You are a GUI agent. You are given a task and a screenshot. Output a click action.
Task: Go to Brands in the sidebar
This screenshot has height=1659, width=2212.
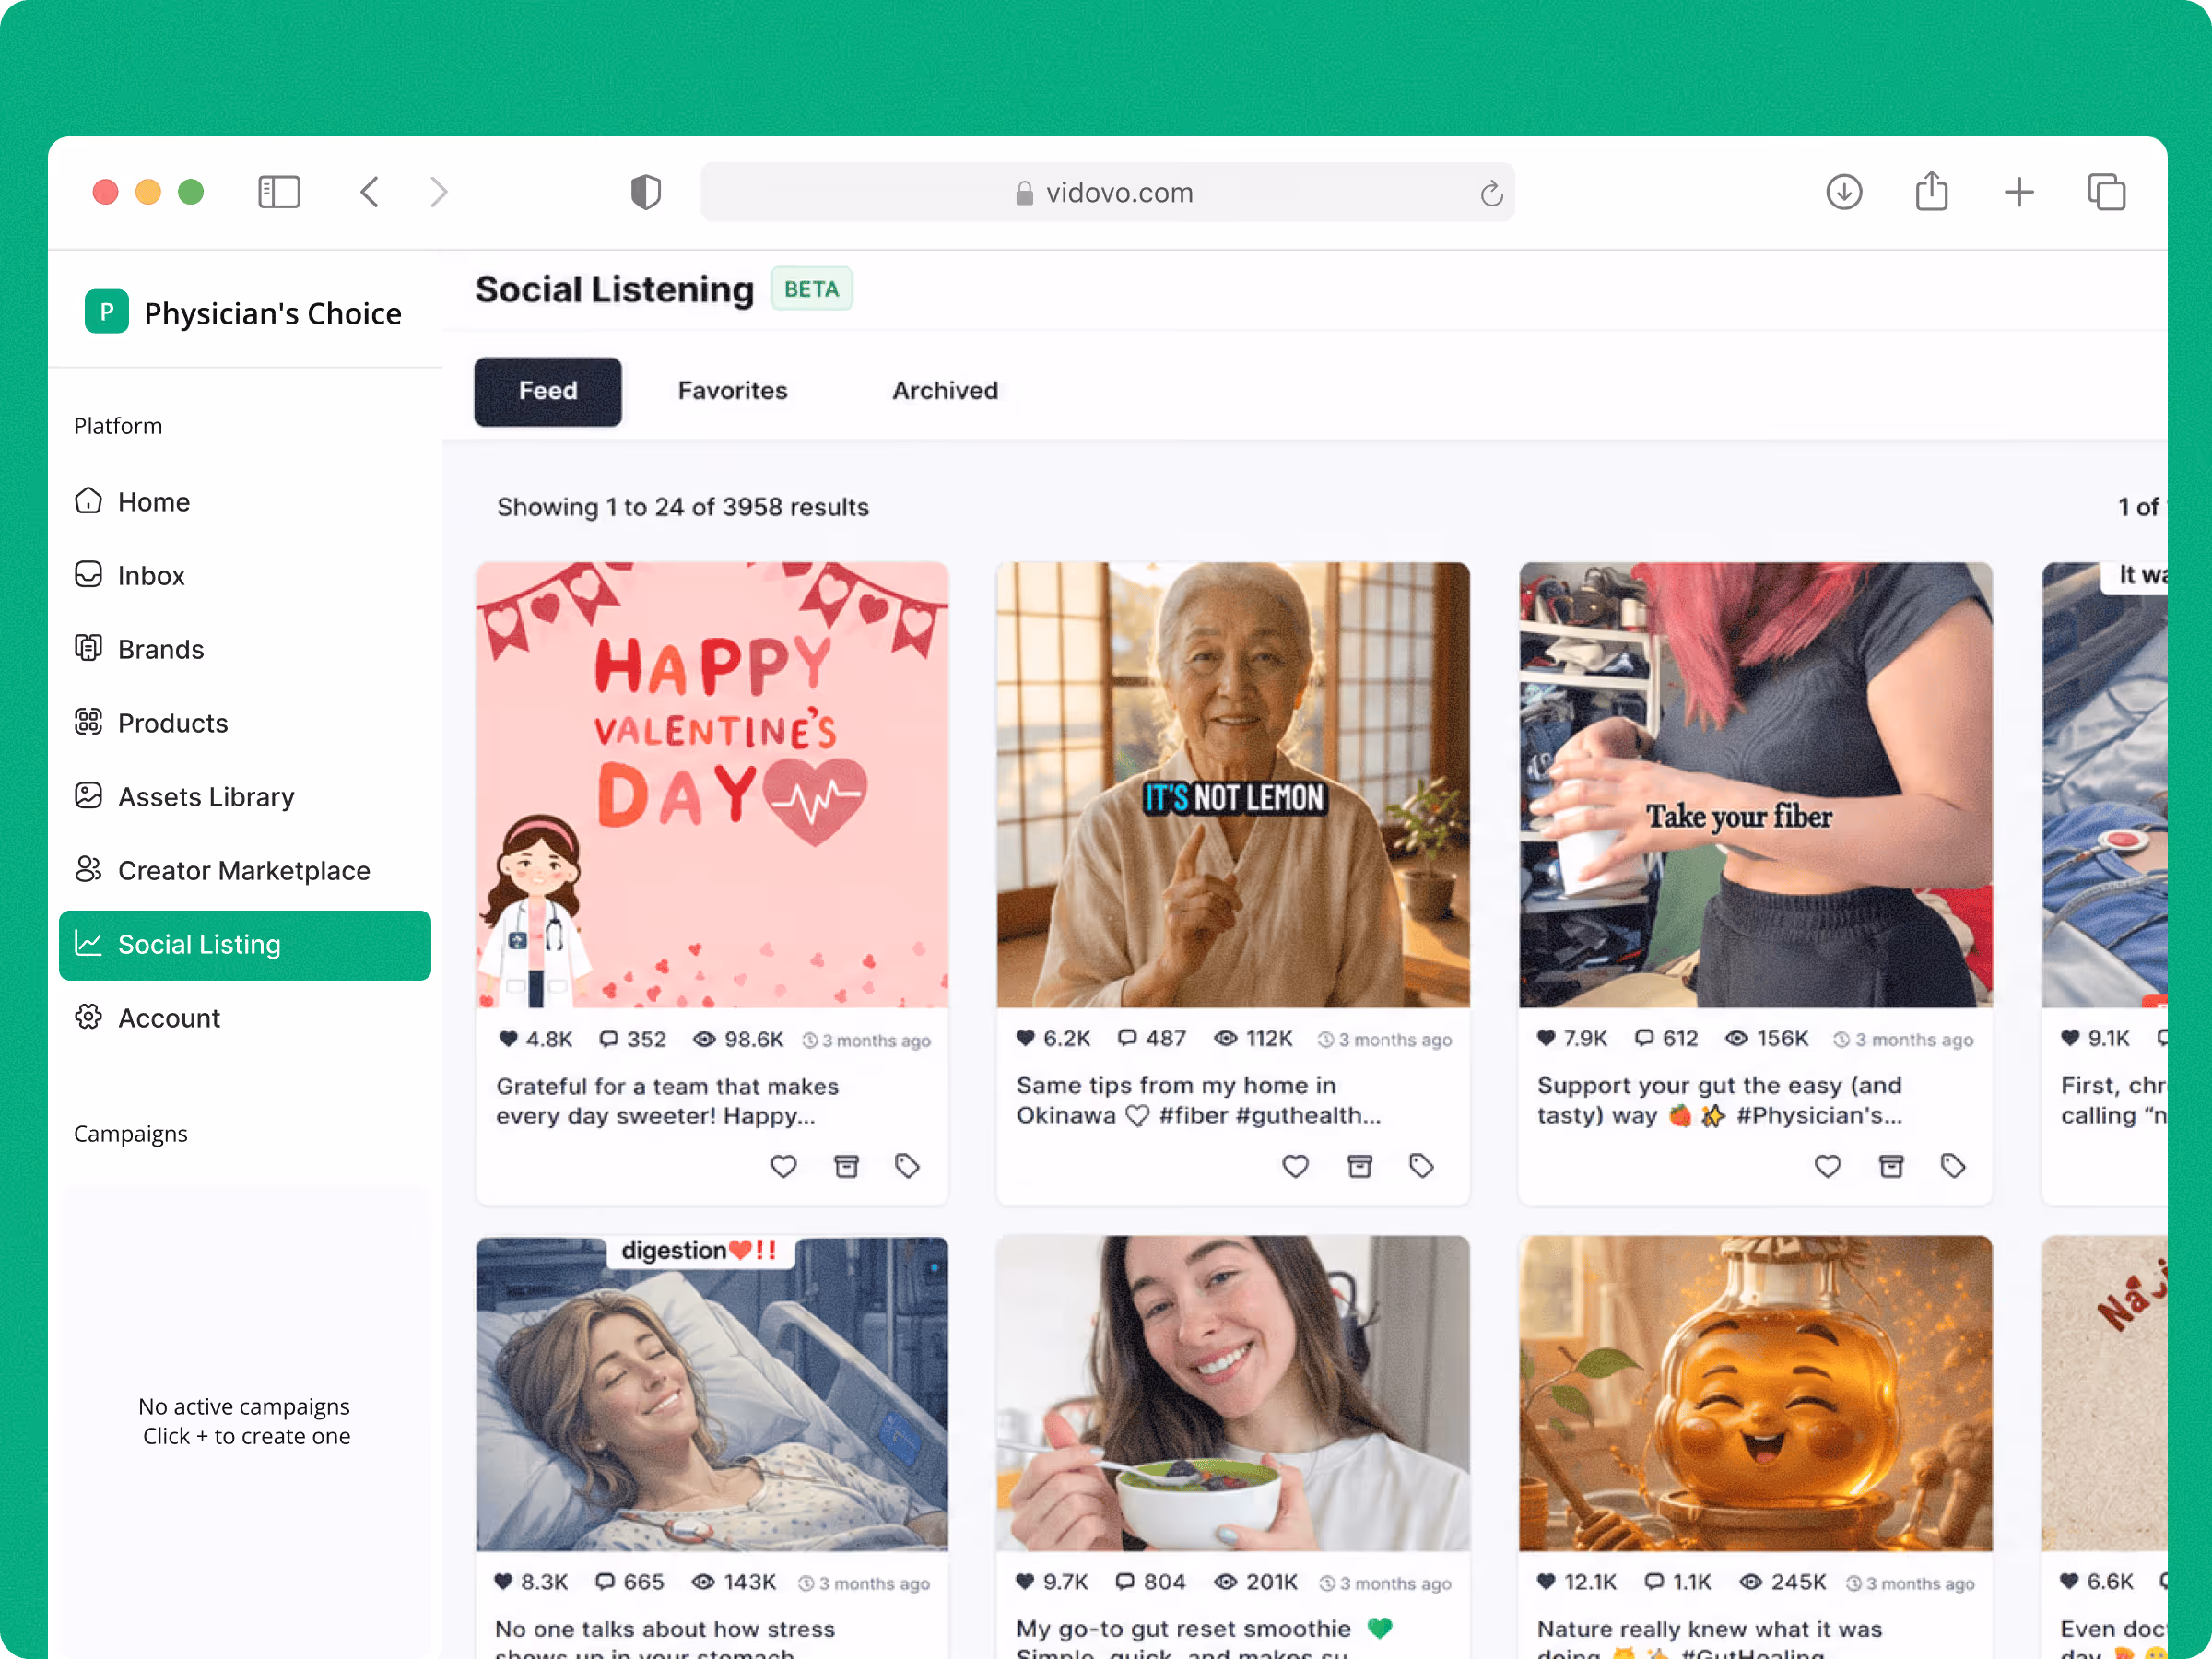point(245,649)
